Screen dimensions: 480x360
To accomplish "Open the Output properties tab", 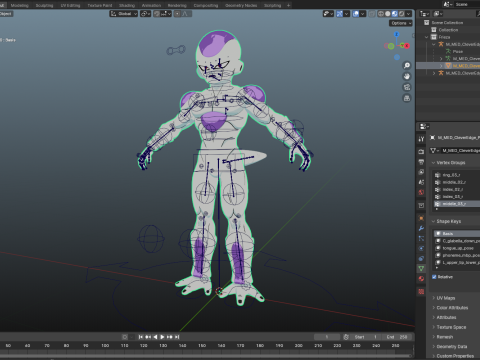I will (x=421, y=162).
